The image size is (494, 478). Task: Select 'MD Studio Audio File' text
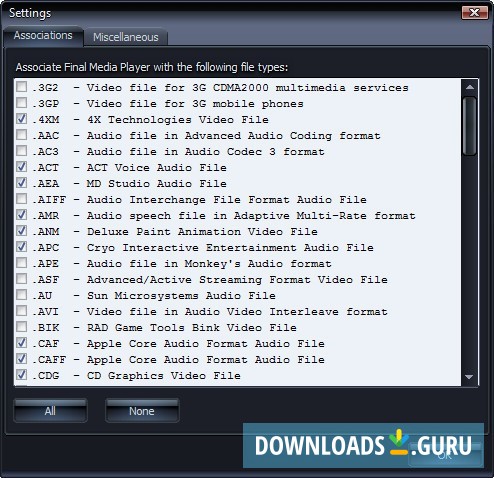pyautogui.click(x=157, y=184)
